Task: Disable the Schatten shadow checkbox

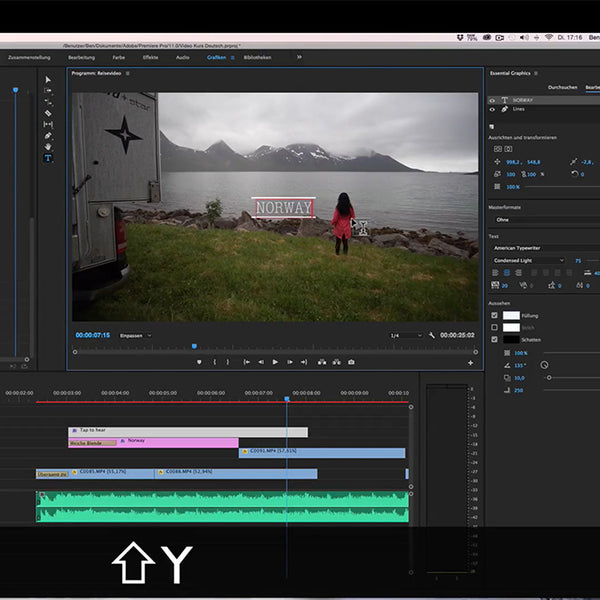Action: pyautogui.click(x=494, y=340)
